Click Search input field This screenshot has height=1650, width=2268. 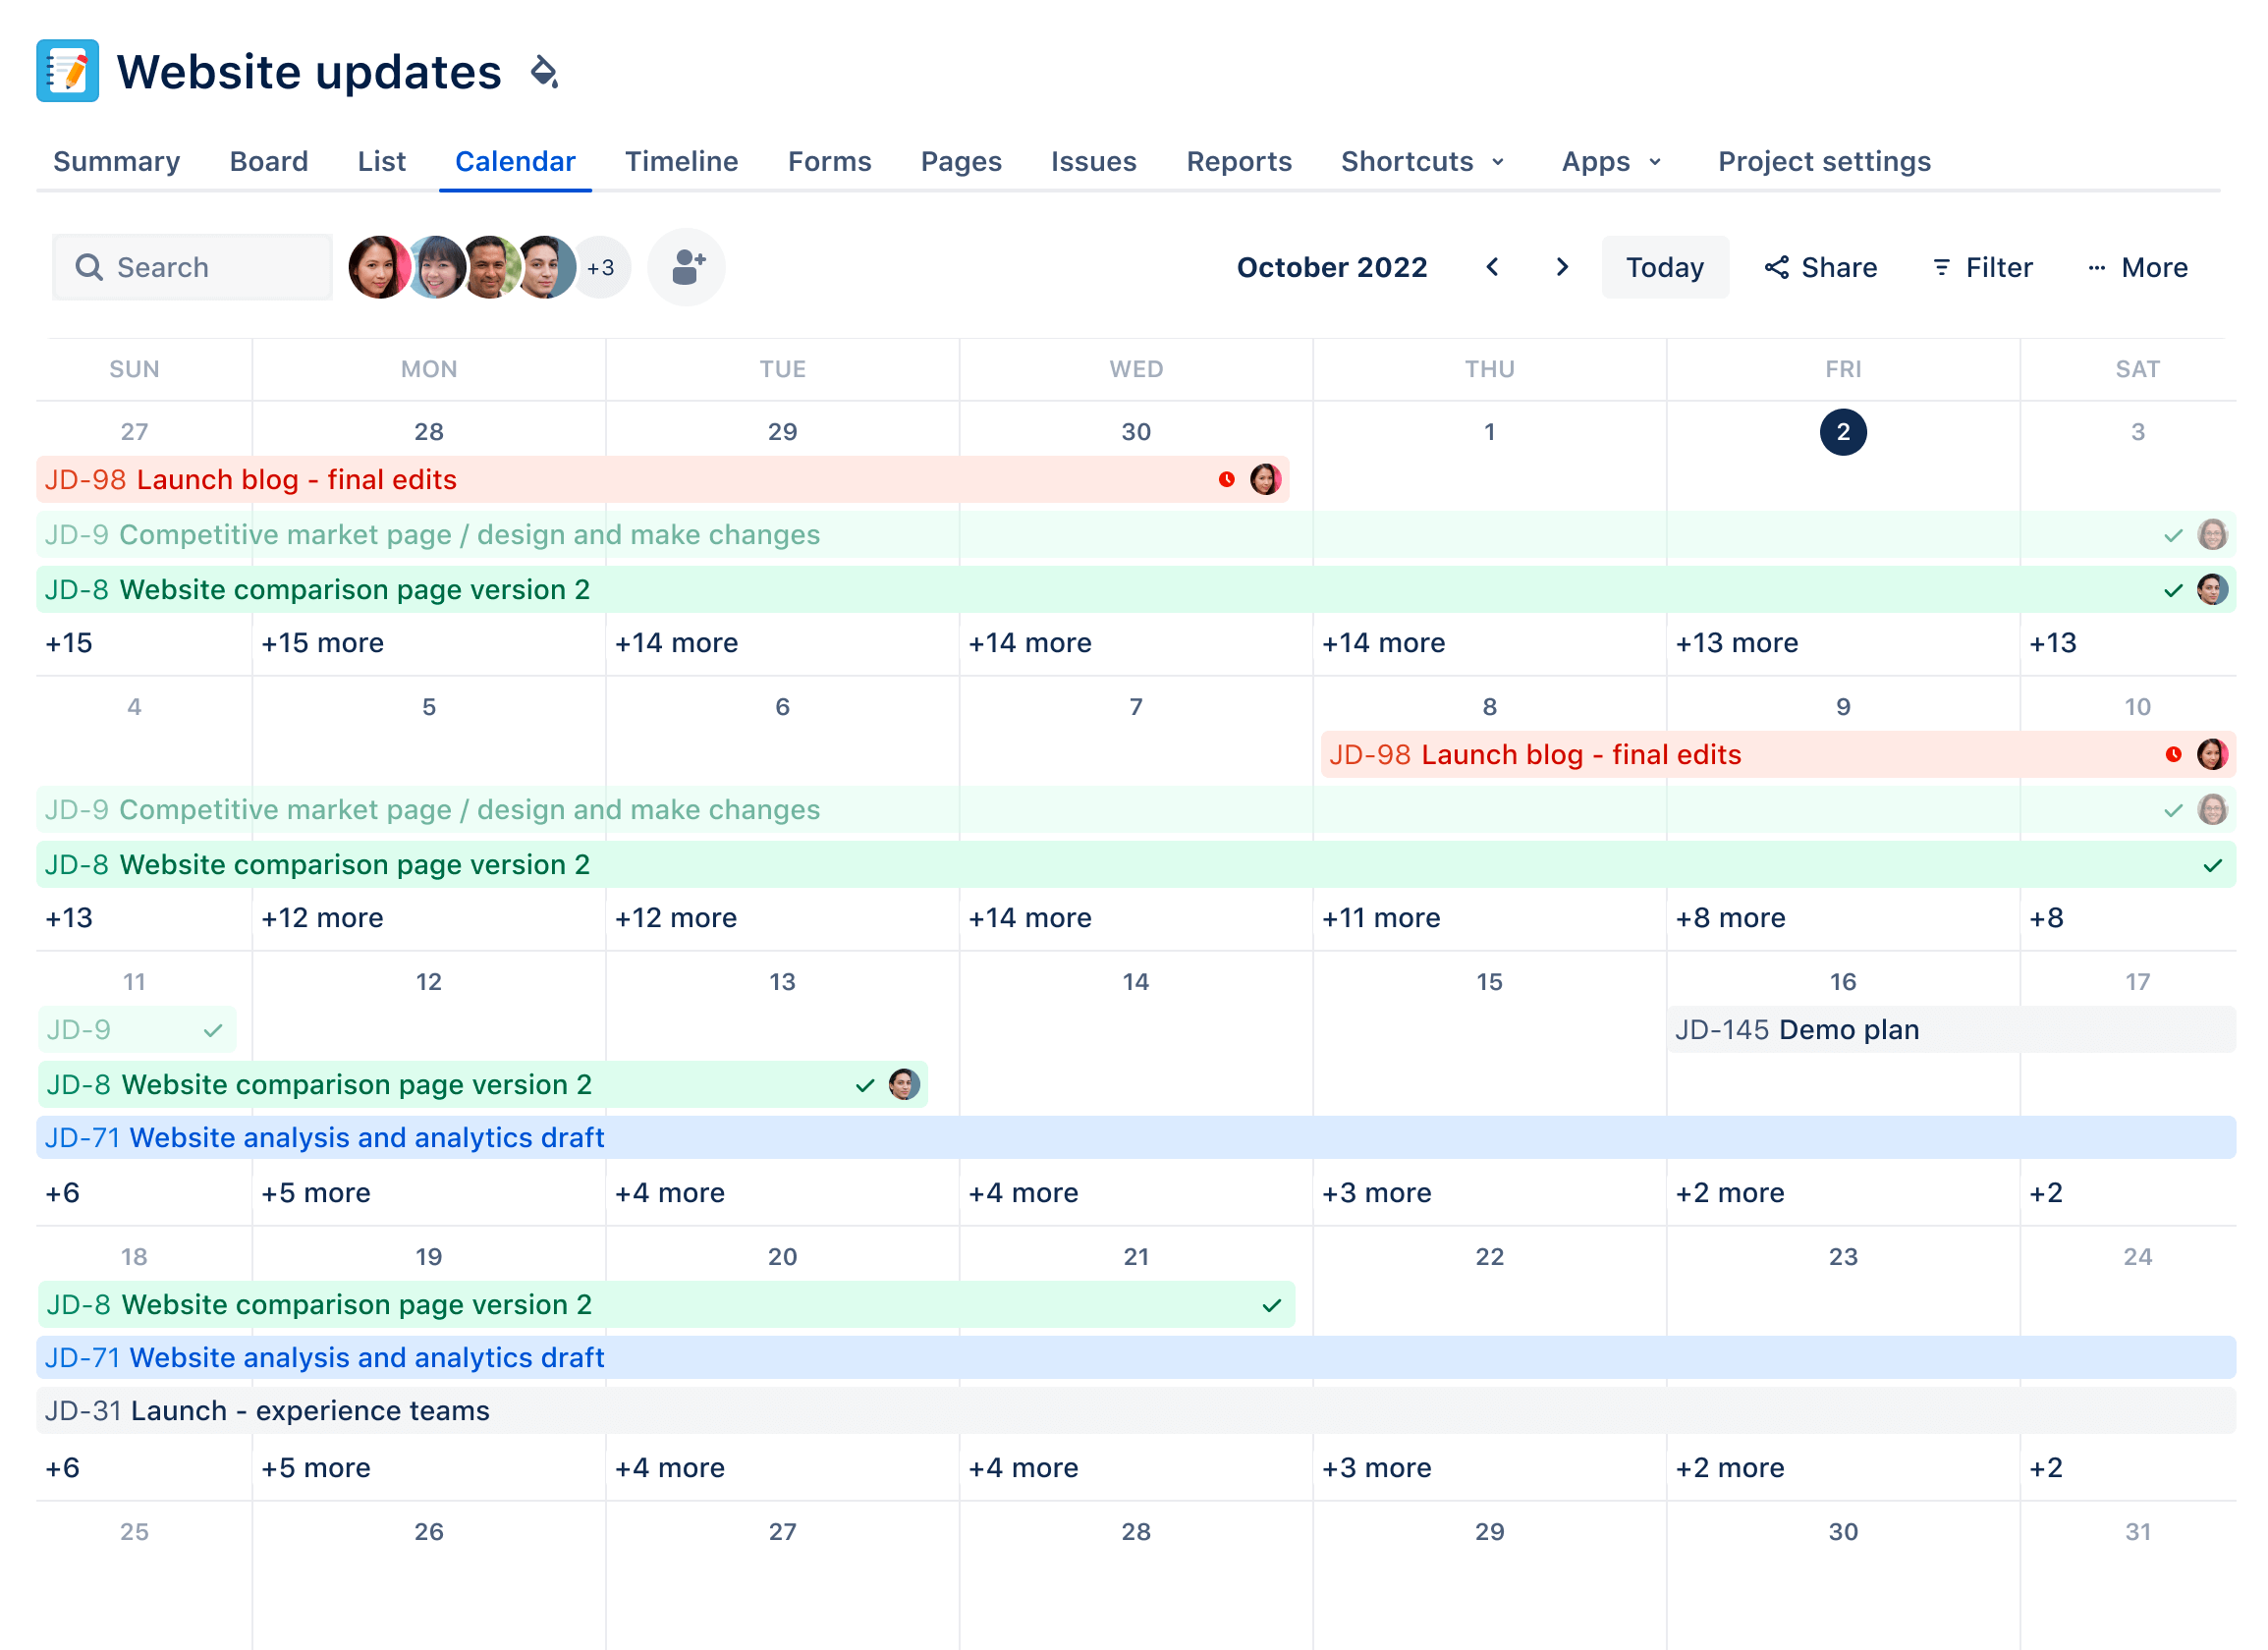pyautogui.click(x=191, y=268)
